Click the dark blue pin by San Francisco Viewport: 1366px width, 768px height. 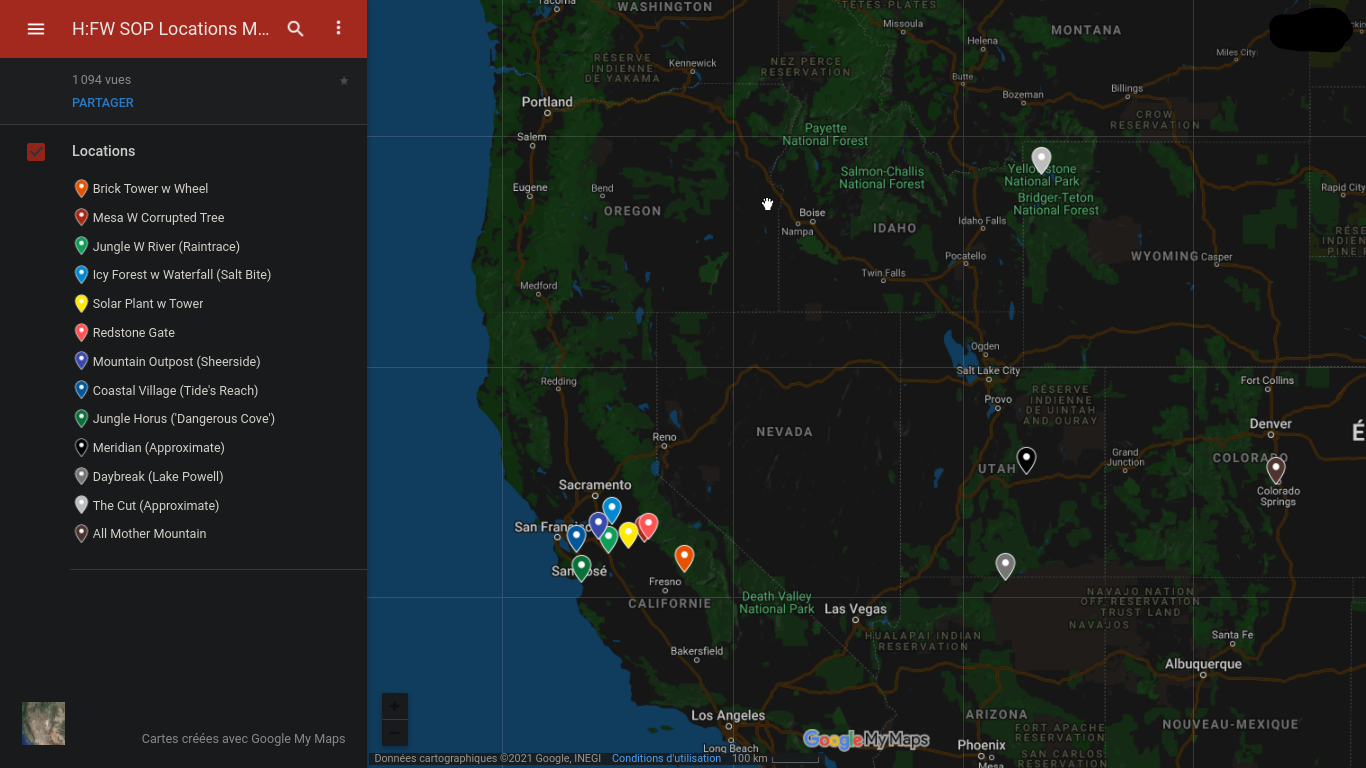click(x=576, y=538)
